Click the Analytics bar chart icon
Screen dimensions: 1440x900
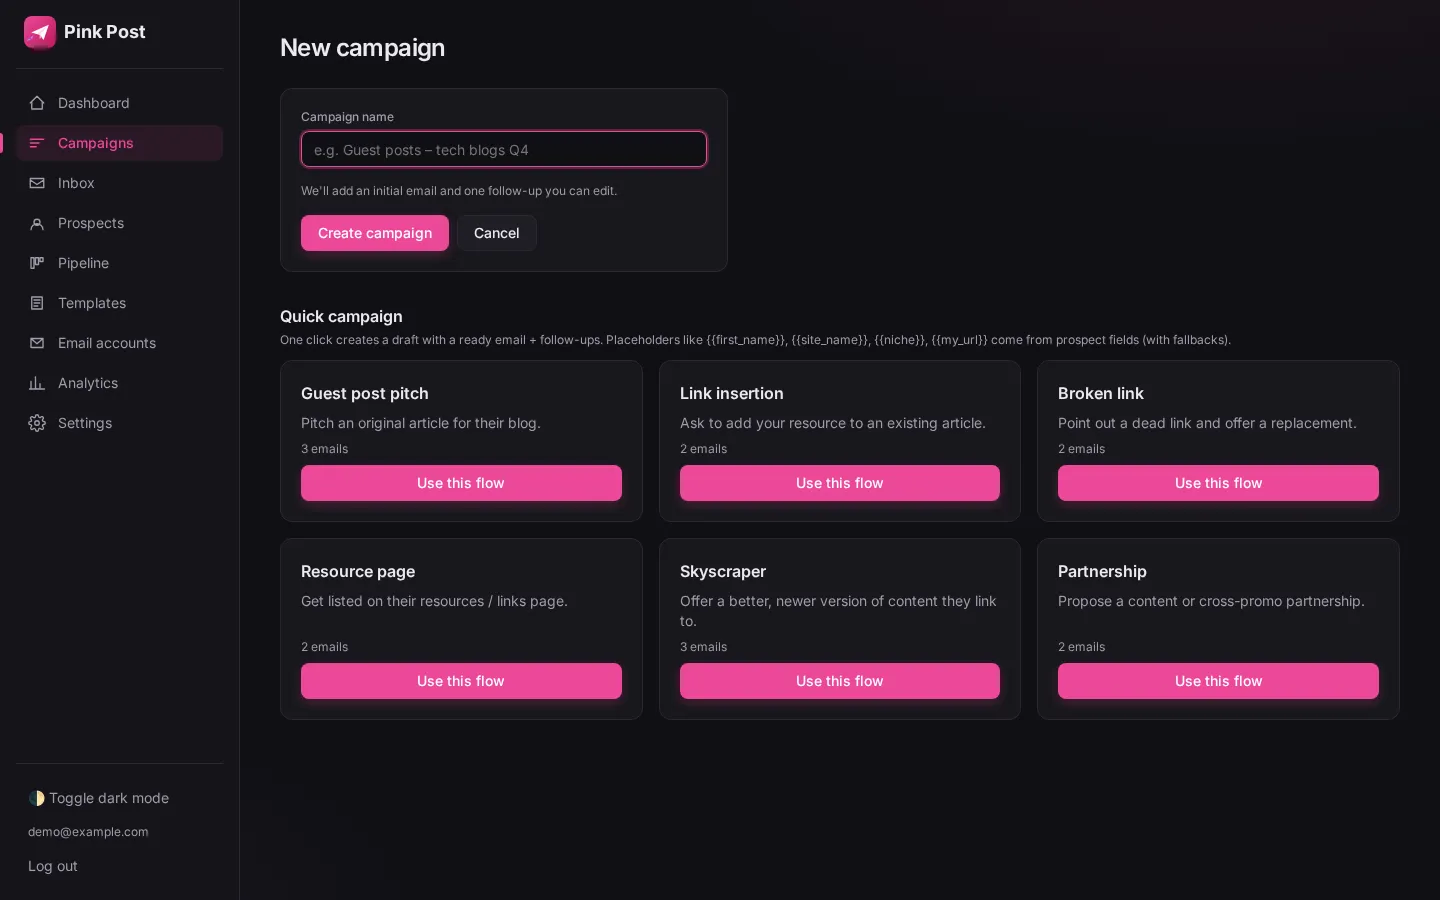tap(37, 383)
